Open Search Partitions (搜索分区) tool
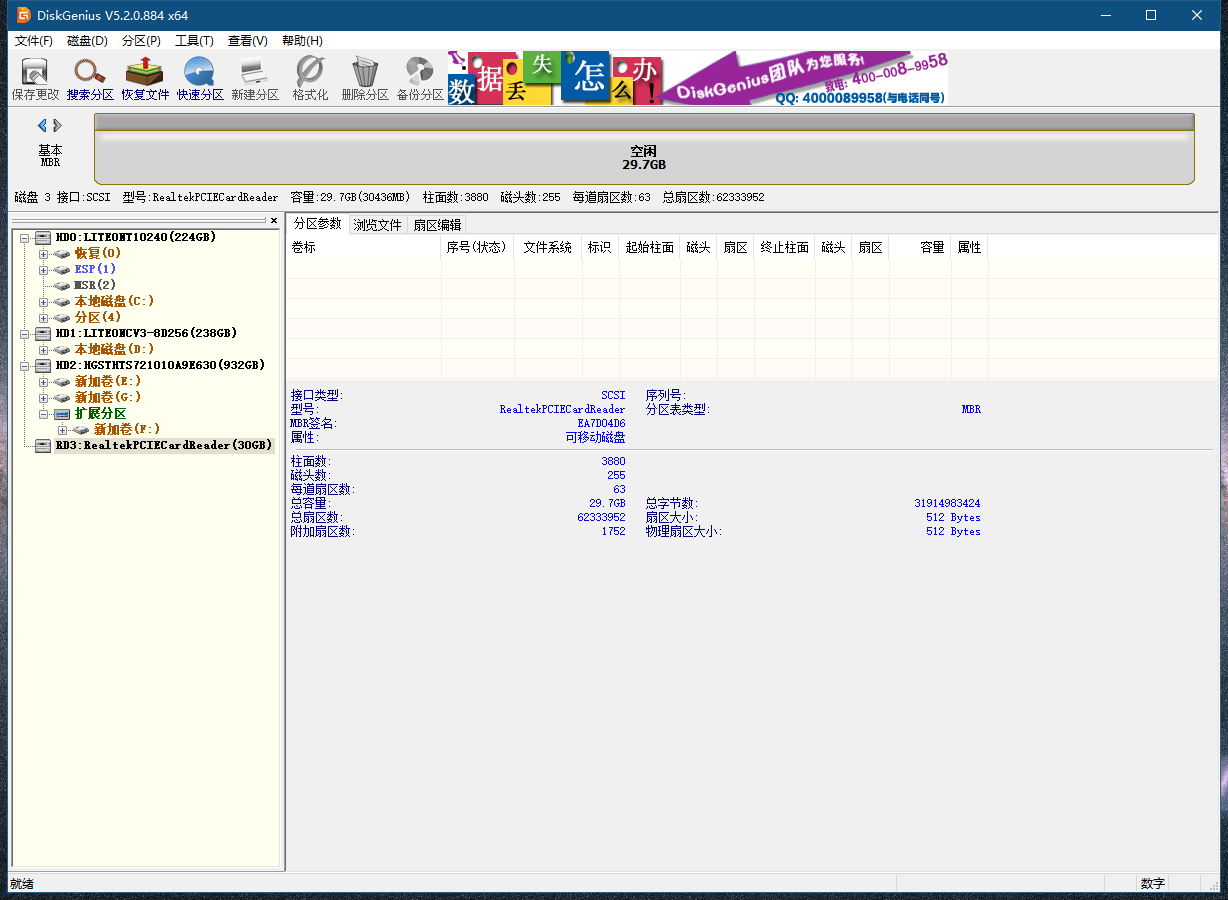 90,79
